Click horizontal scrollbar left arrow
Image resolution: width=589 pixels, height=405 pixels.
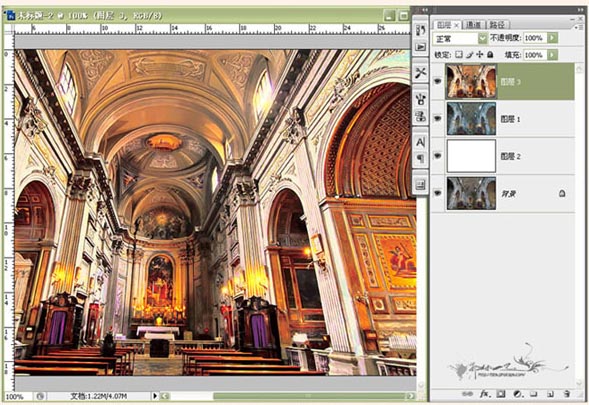coord(165,396)
